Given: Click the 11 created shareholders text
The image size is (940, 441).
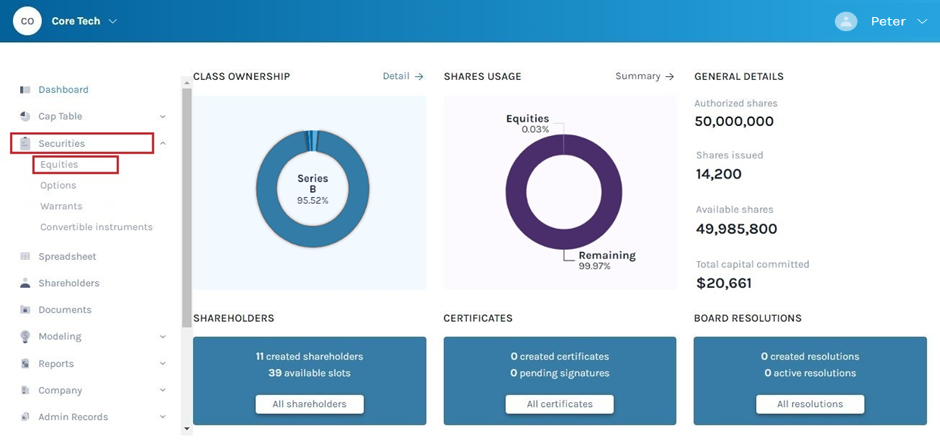Looking at the screenshot, I should click(x=309, y=357).
